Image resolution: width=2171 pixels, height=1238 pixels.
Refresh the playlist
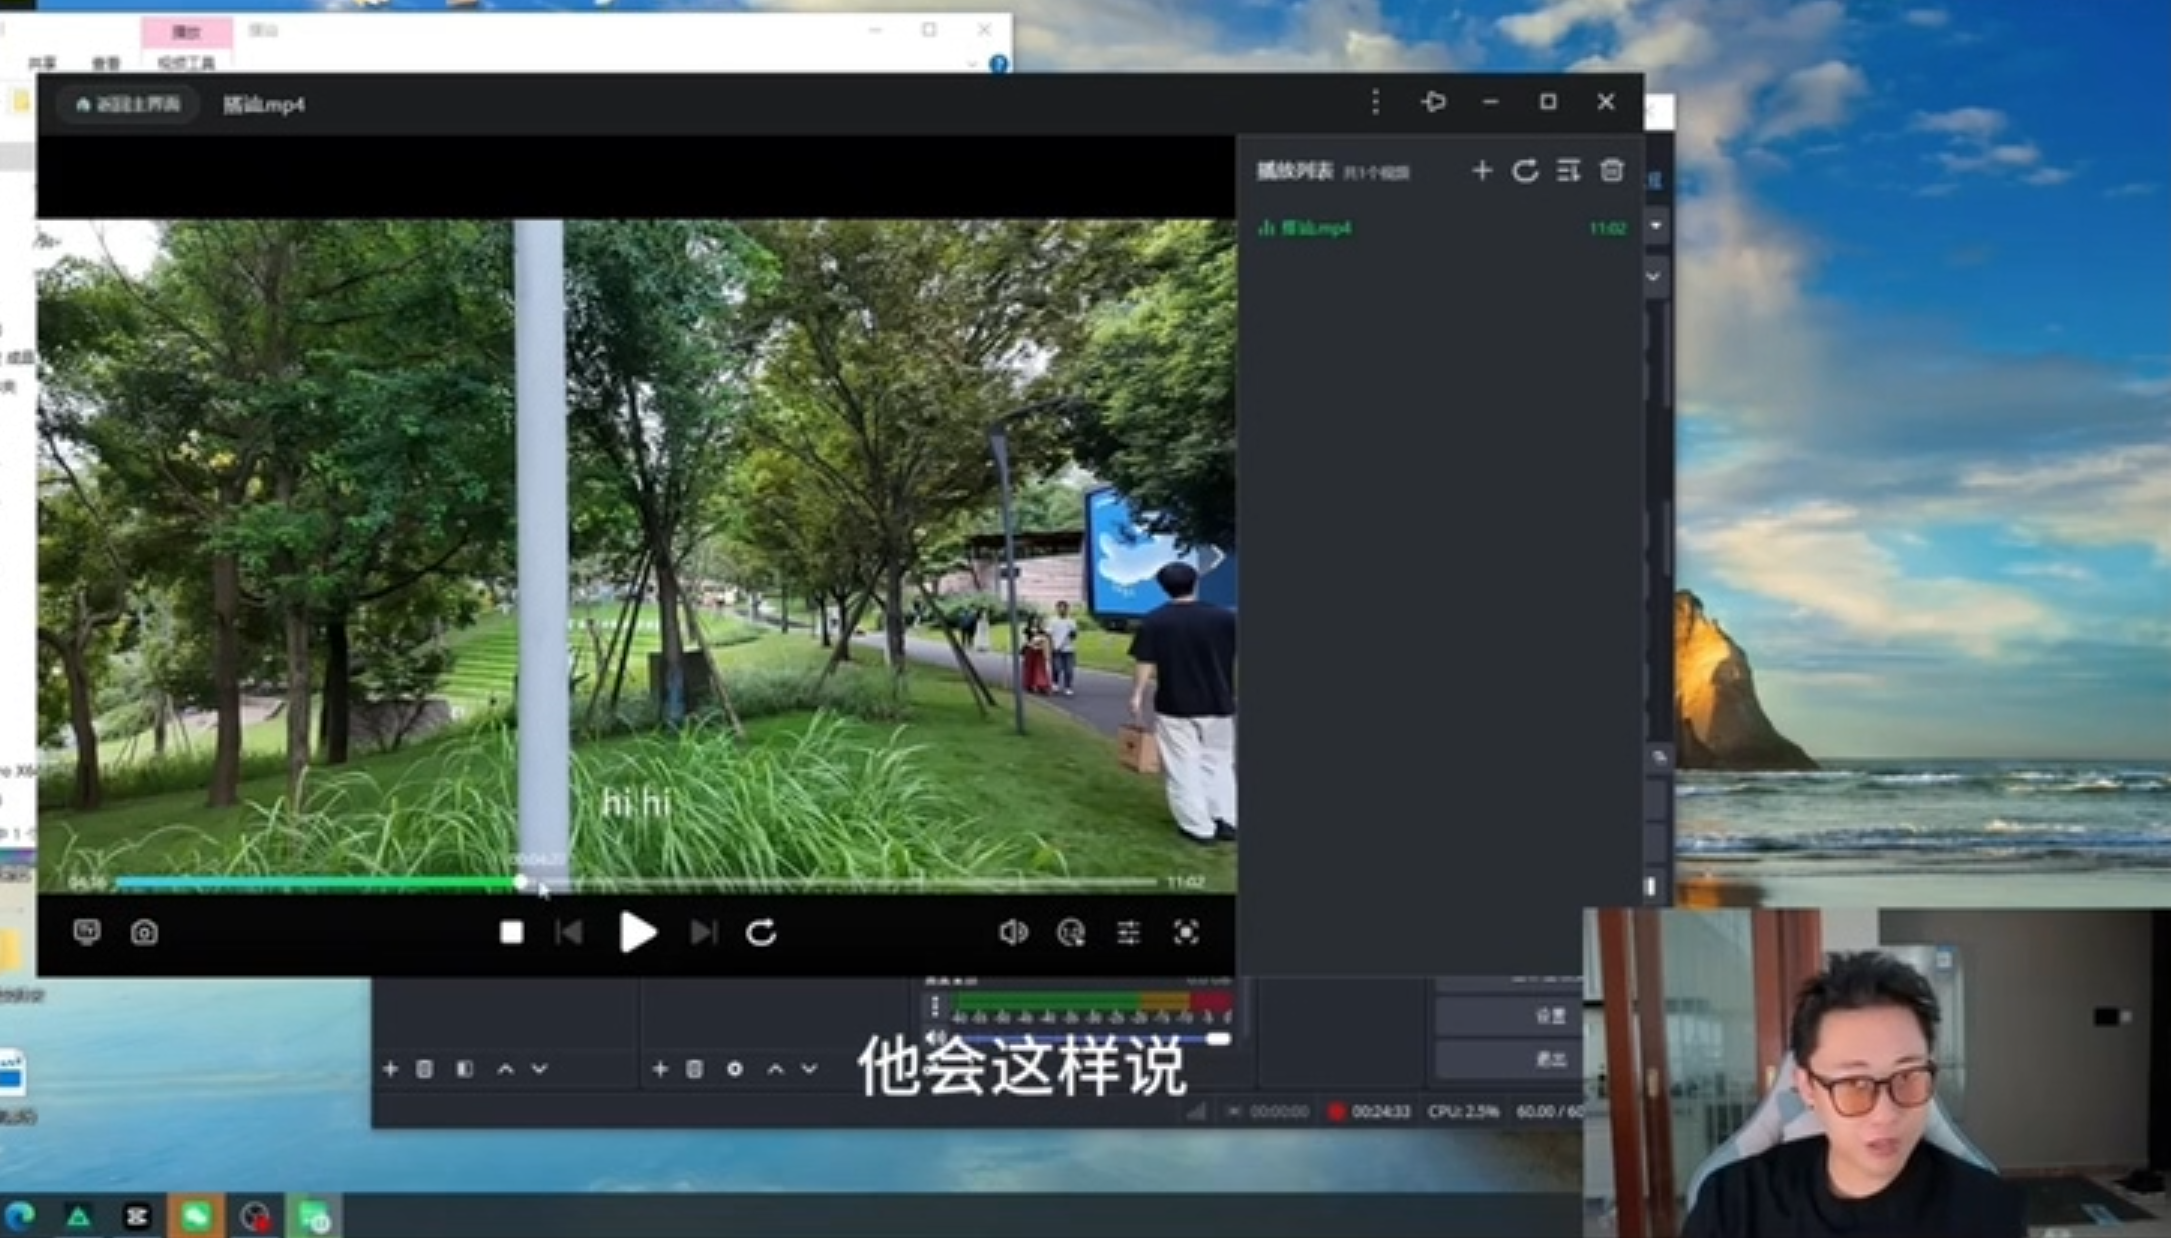pos(1525,171)
